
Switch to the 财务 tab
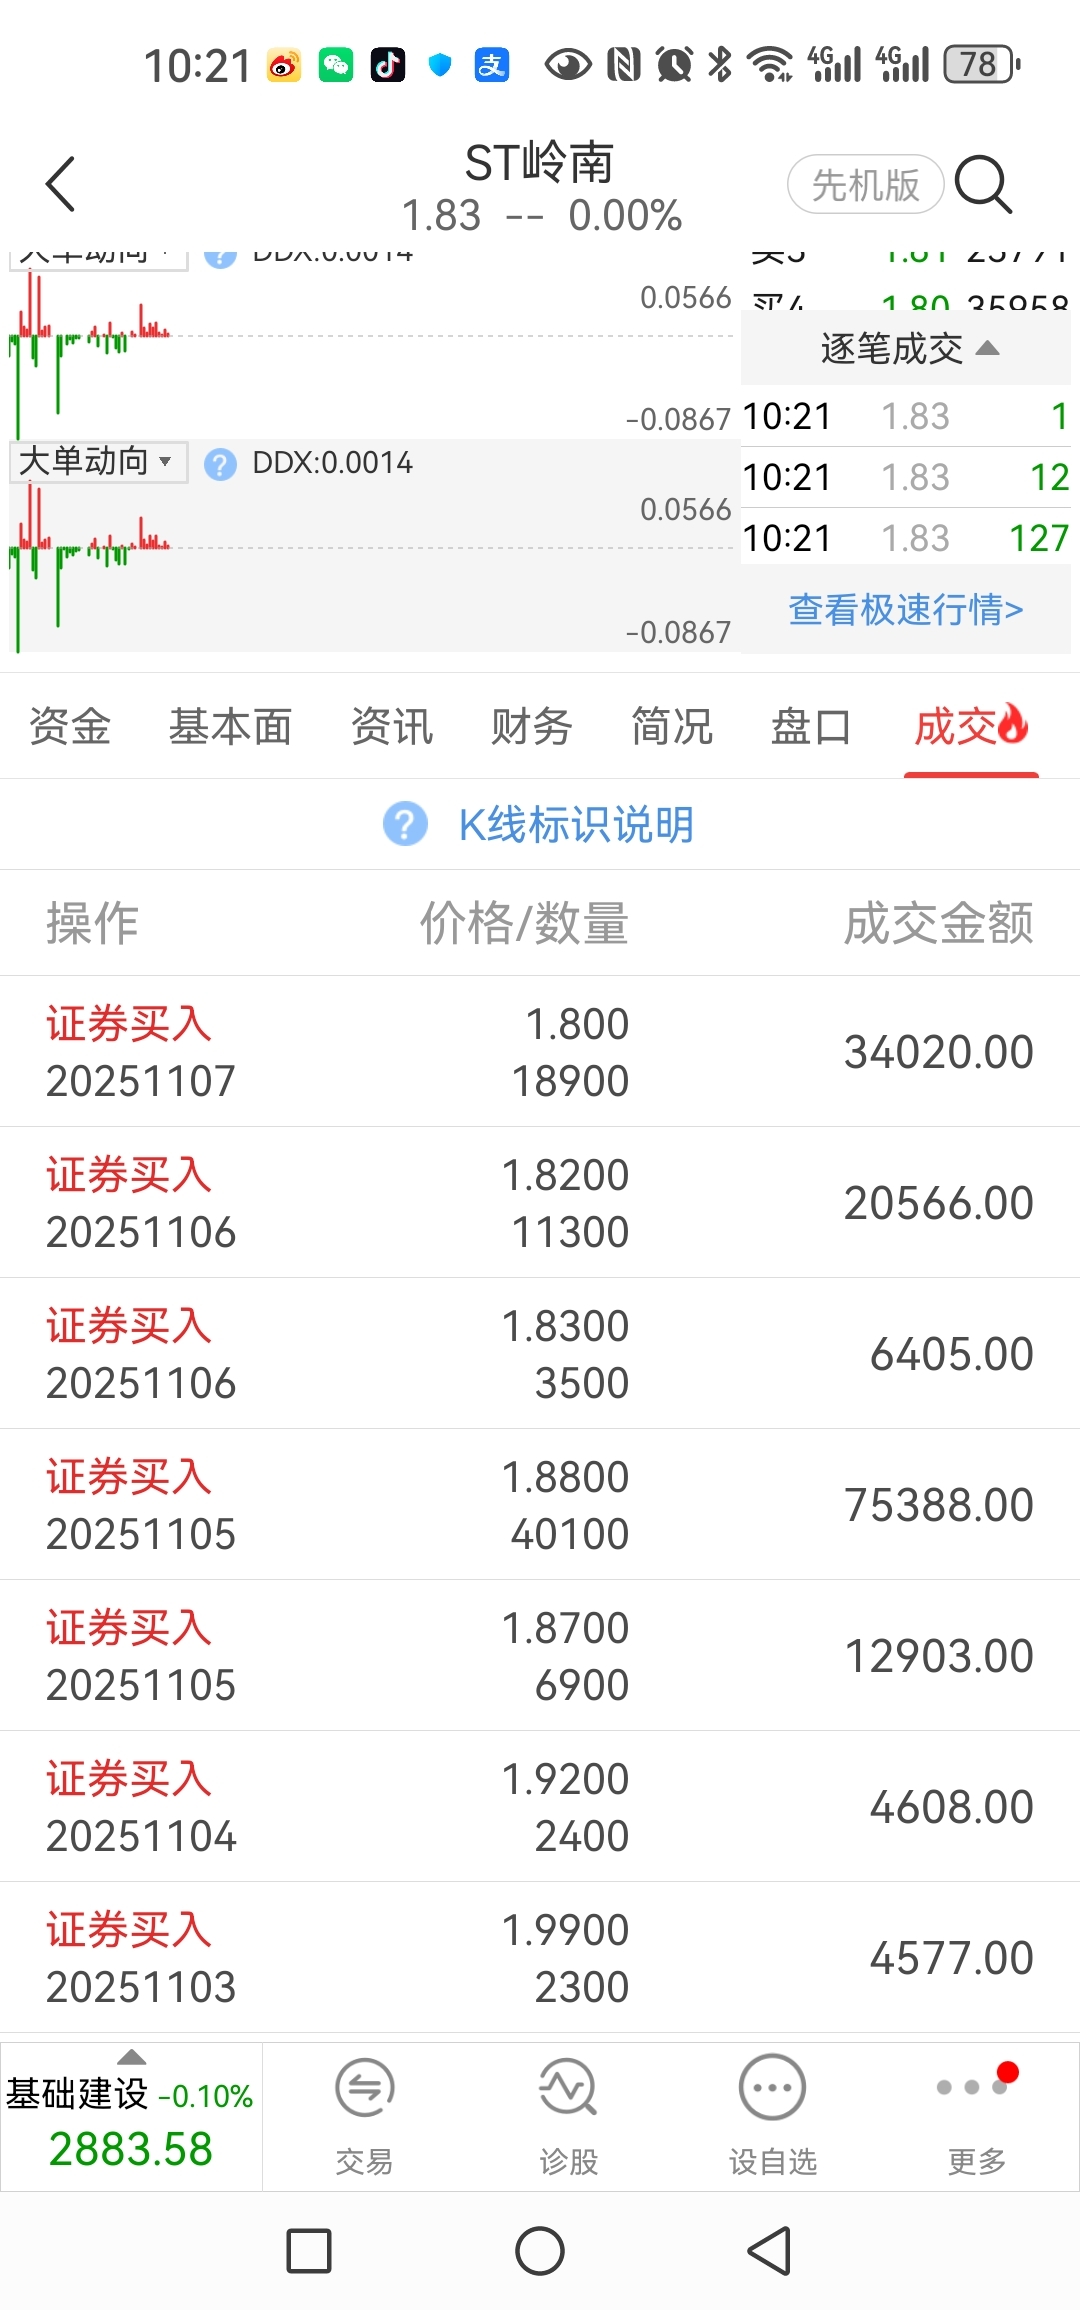[x=531, y=727]
